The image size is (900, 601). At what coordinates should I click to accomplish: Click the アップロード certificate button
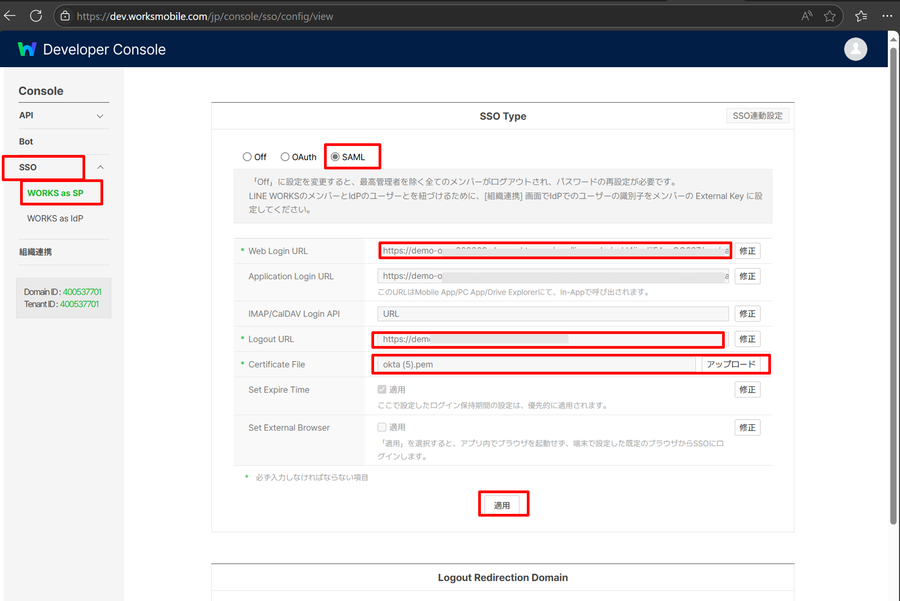point(731,364)
